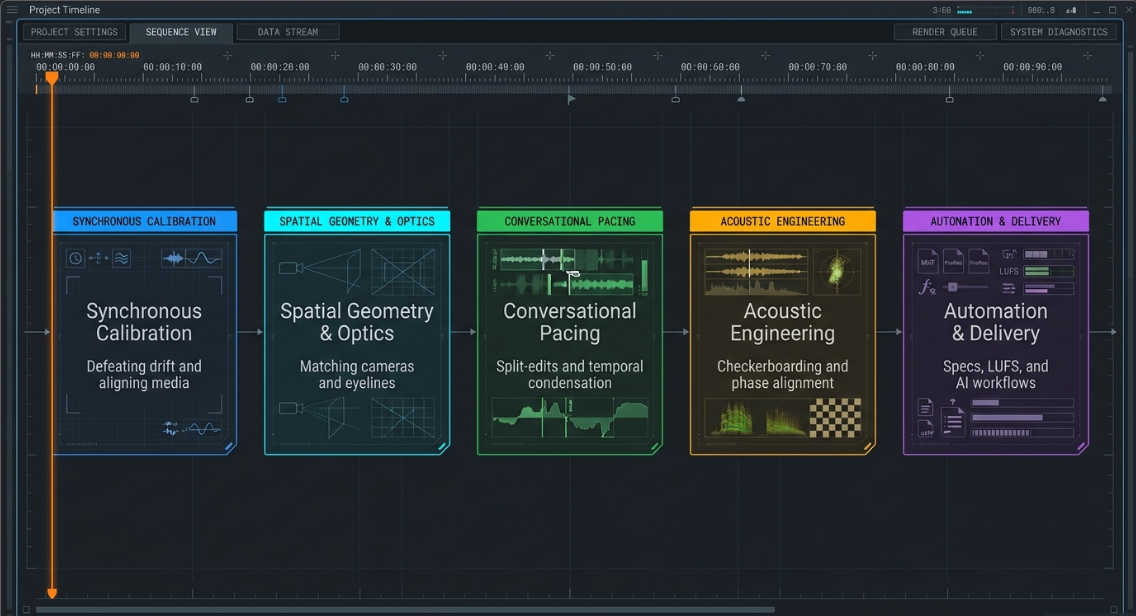The image size is (1136, 616).
Task: Open the hamburger menu beside Project Timeline
Action: [12, 9]
